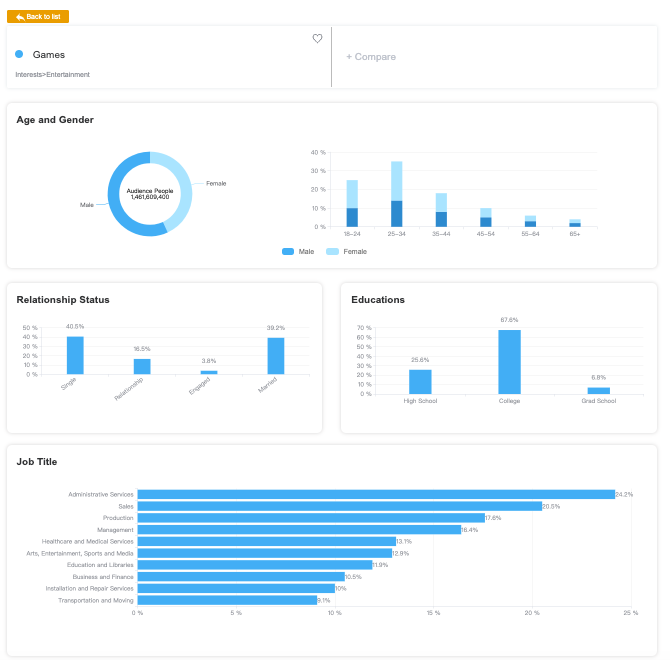Screen dimensions: 670x660
Task: Click the Arts, Entertainment, Sports and Media bar
Action: coord(264,553)
